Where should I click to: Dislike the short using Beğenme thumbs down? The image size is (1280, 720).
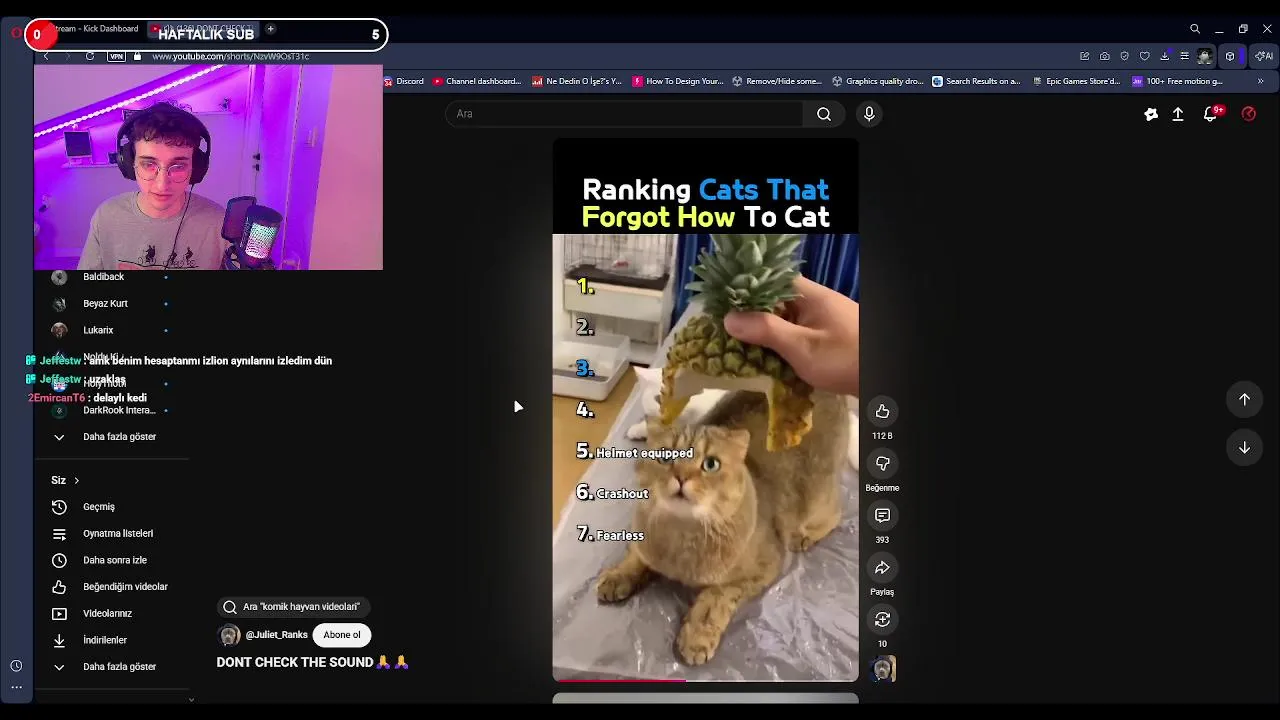[882, 463]
